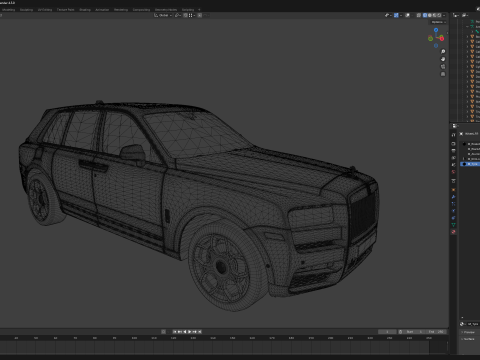Toggle viewport overlays

pos(408,15)
